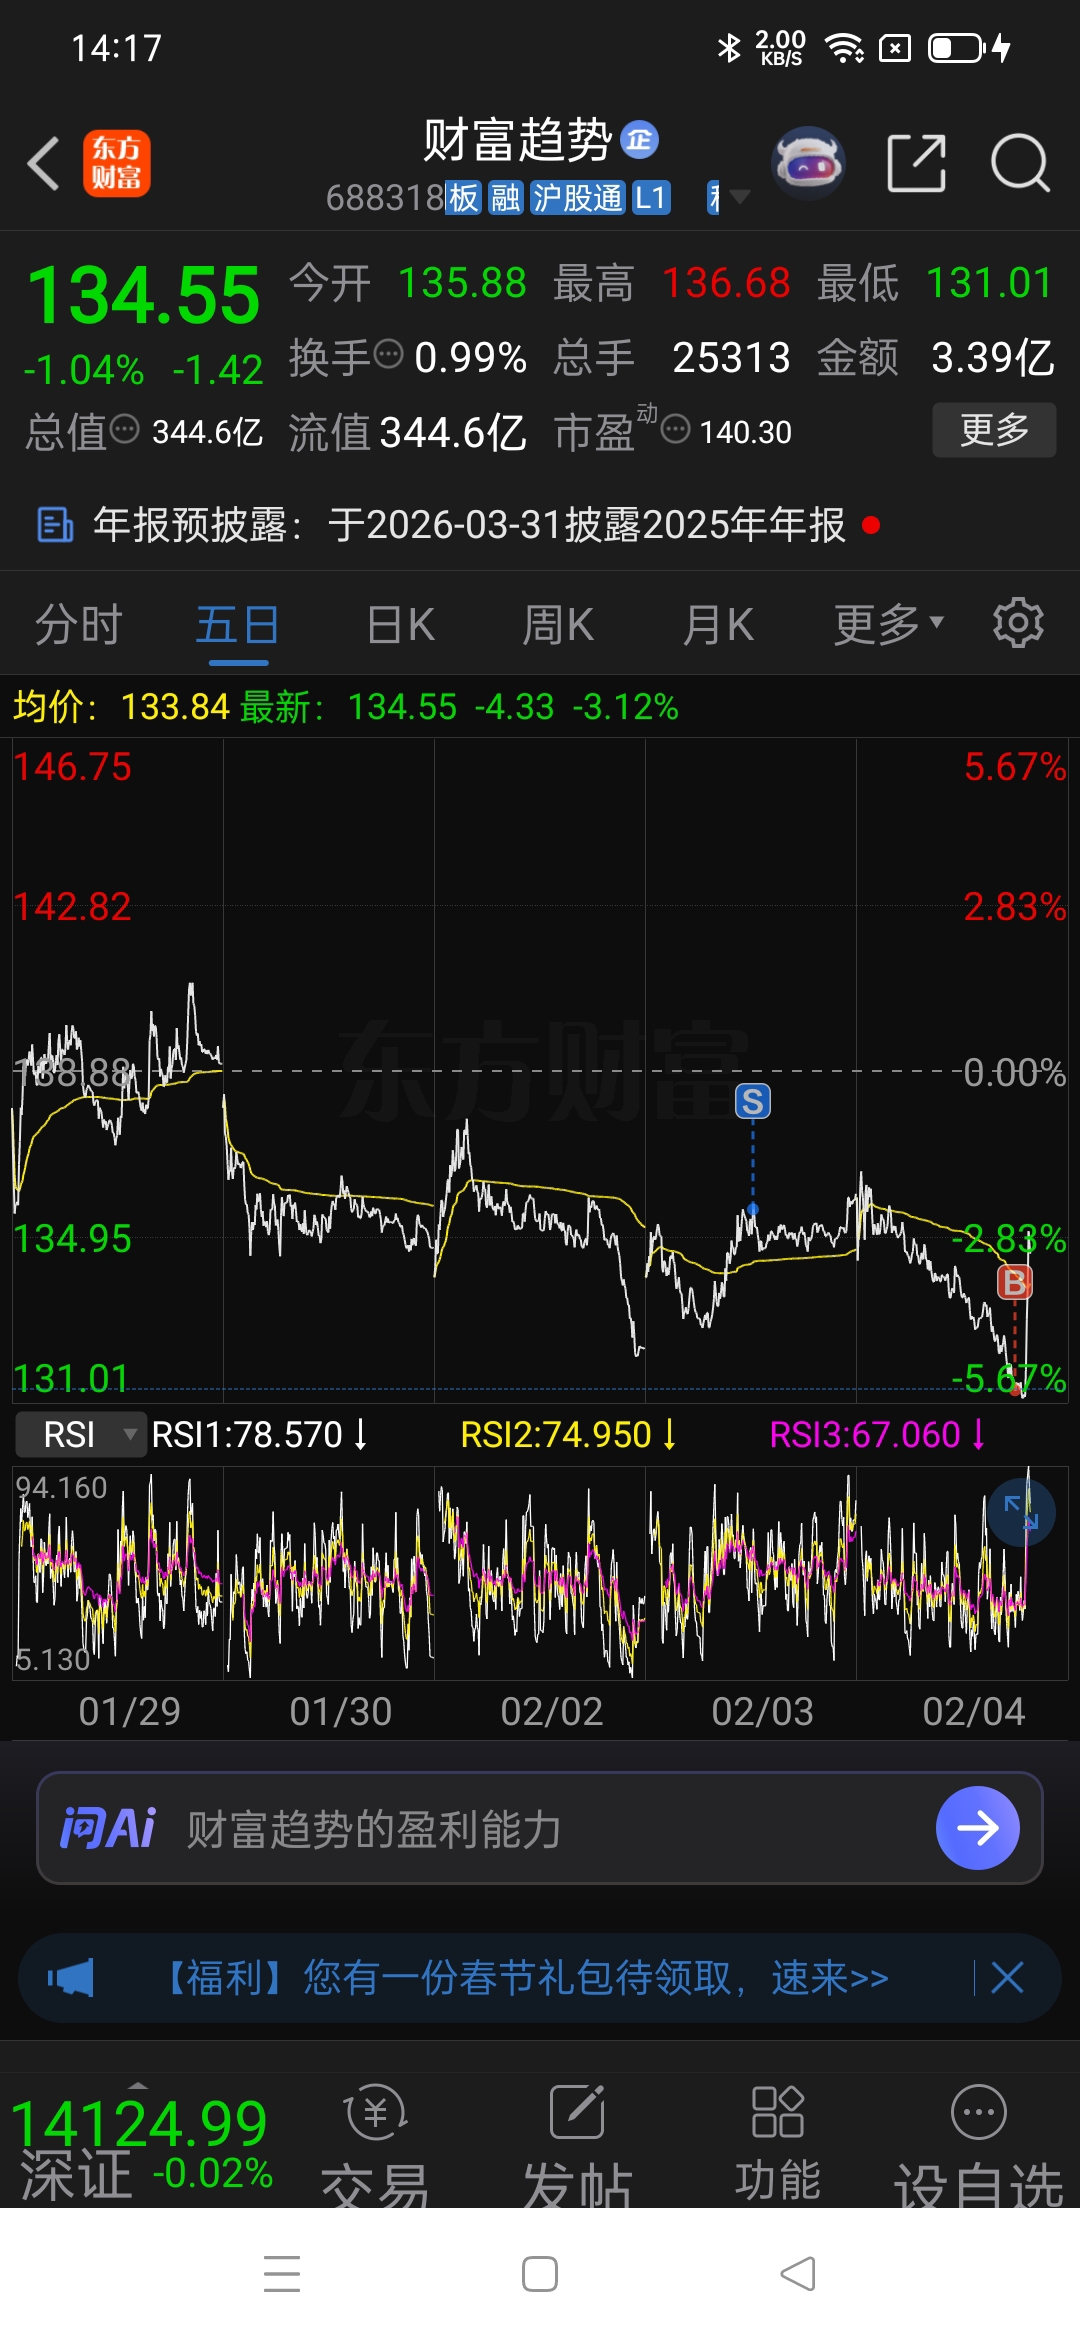
Task: Tap the blue 企 badge next to 财富趋势
Action: [640, 140]
